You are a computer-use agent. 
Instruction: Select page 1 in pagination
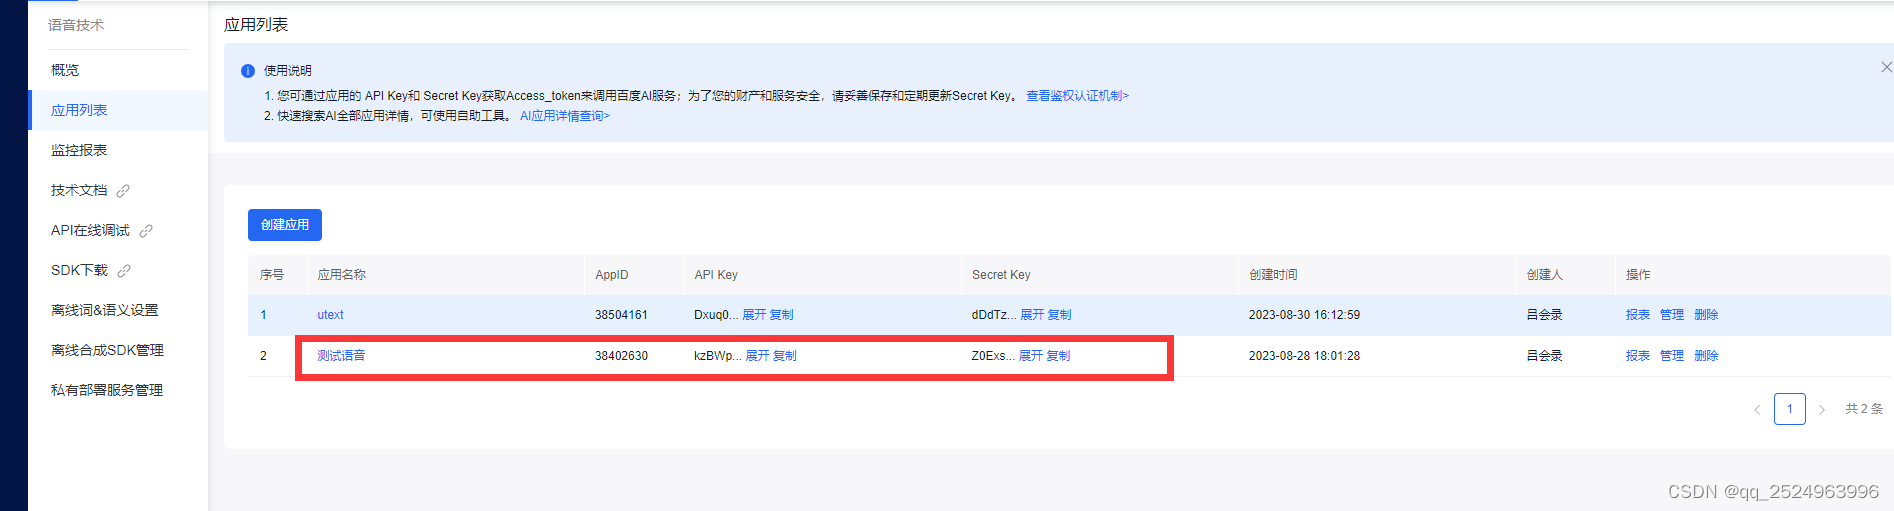1790,409
